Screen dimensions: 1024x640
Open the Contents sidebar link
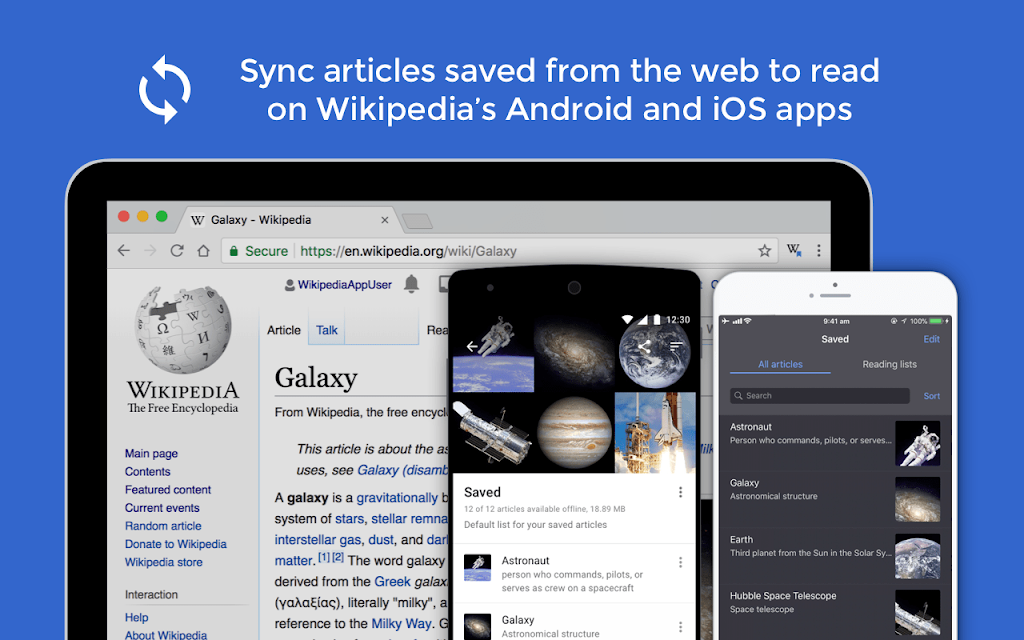148,472
